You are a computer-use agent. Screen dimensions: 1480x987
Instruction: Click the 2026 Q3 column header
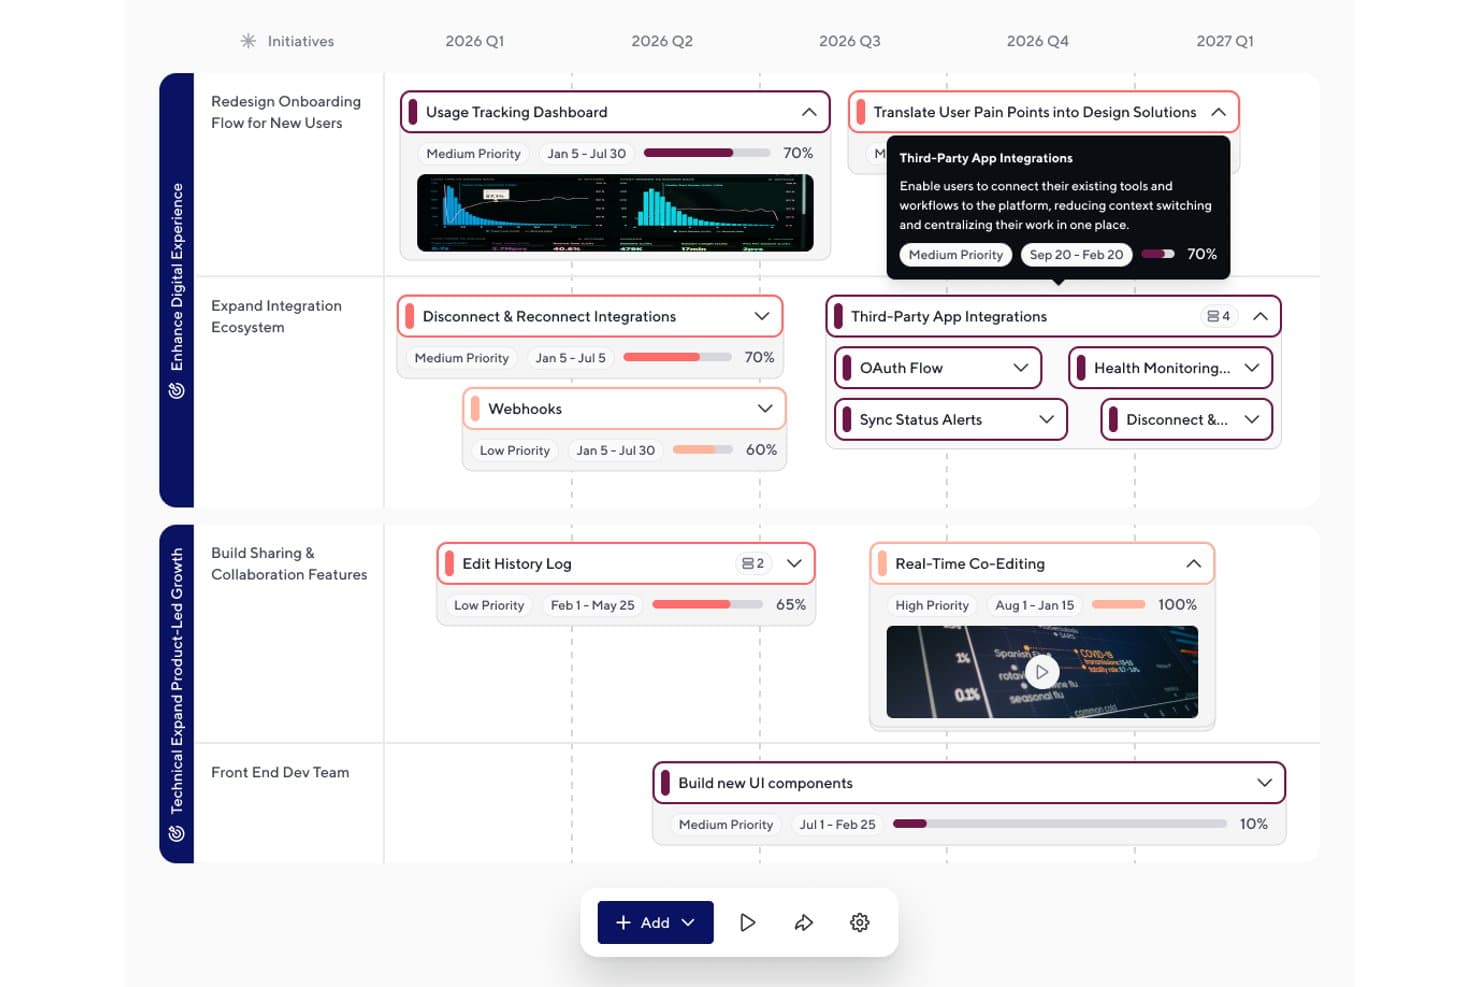tap(850, 41)
